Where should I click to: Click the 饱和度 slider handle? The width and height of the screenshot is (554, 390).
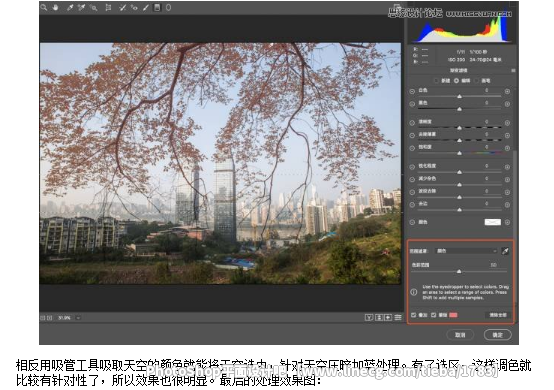(x=459, y=153)
